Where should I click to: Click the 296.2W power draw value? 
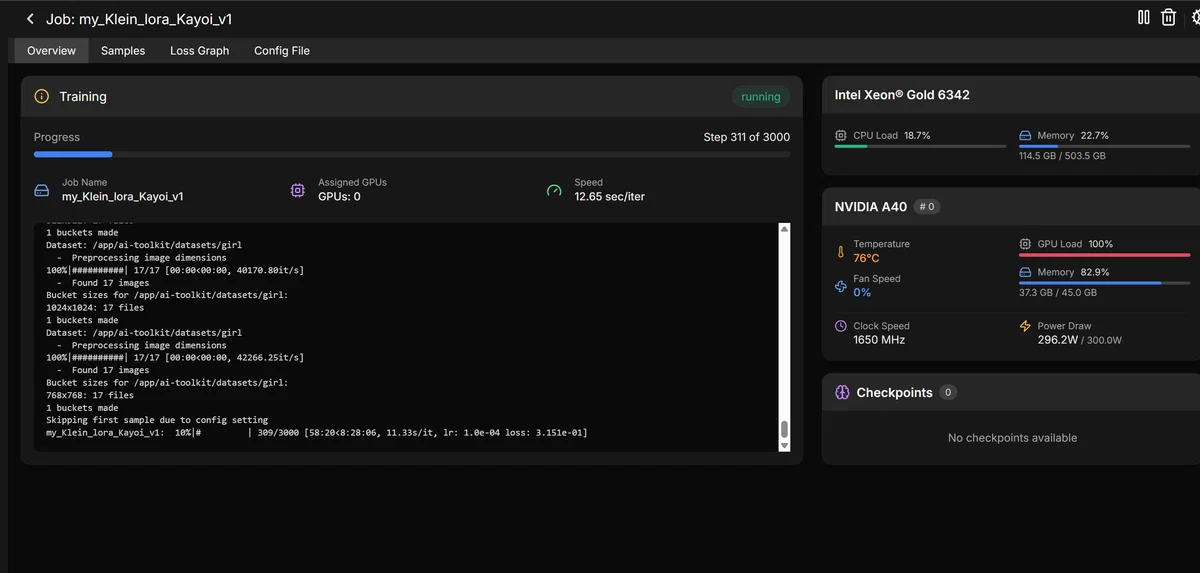point(1058,340)
